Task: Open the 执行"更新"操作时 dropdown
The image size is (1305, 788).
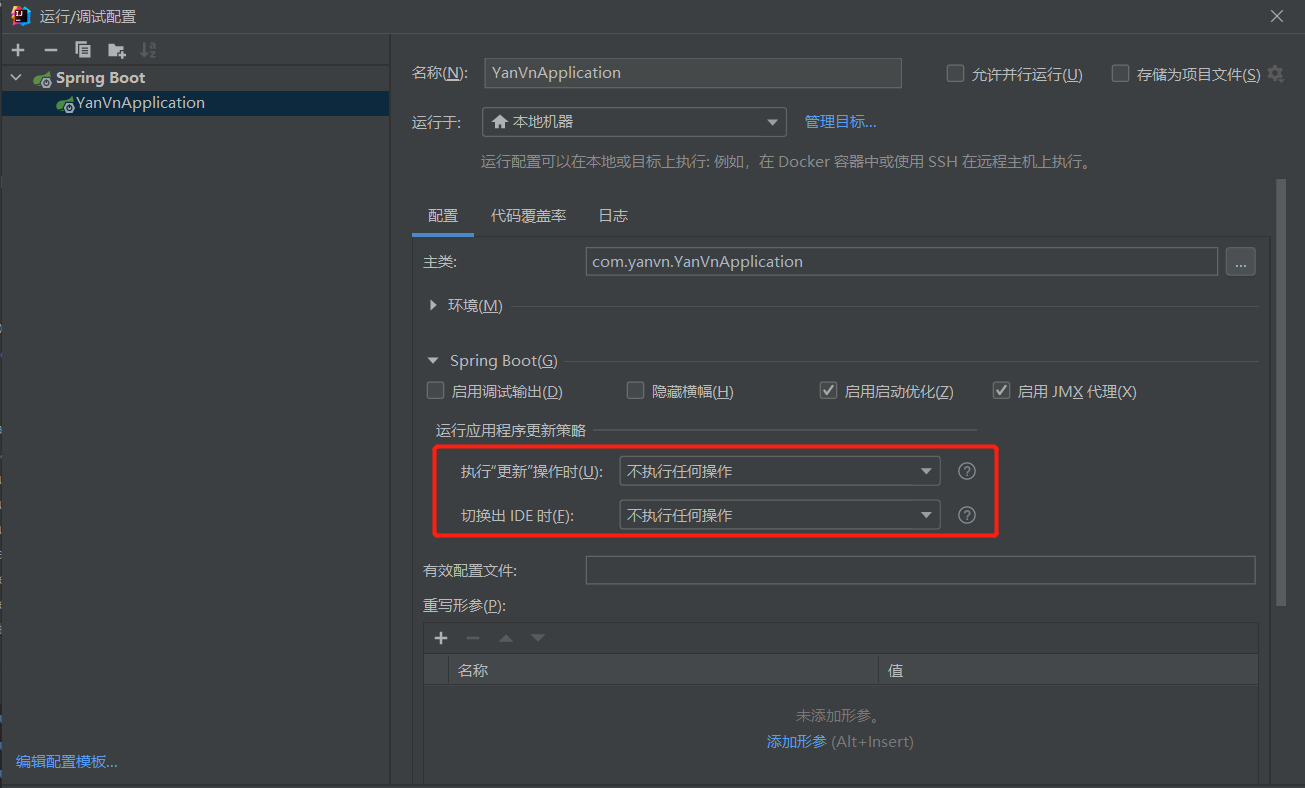Action: point(780,471)
